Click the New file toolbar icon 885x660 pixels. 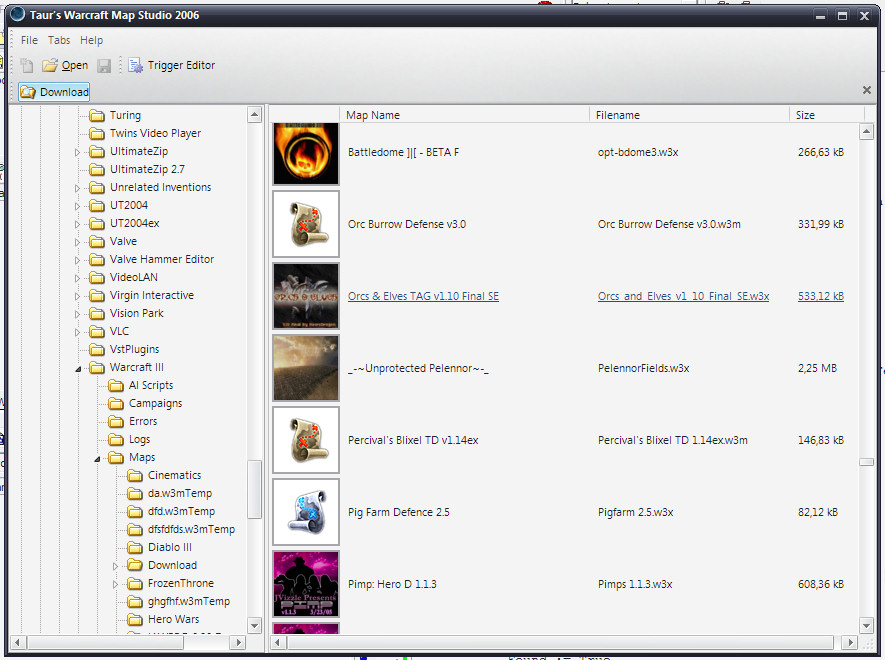[x=27, y=65]
